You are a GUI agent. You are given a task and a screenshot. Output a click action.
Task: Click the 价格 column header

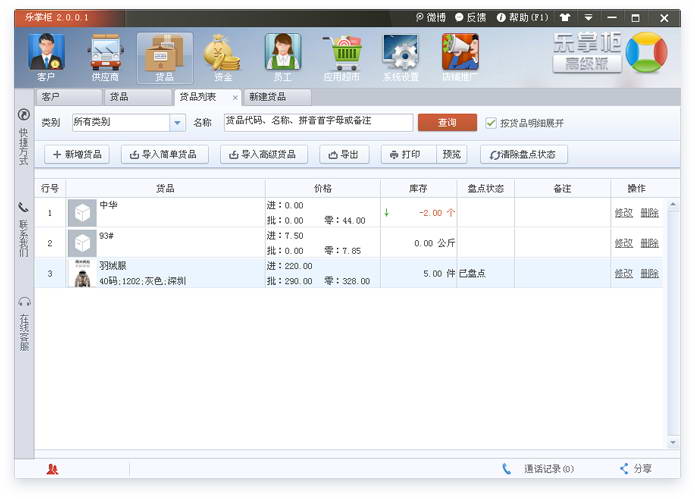(323, 188)
